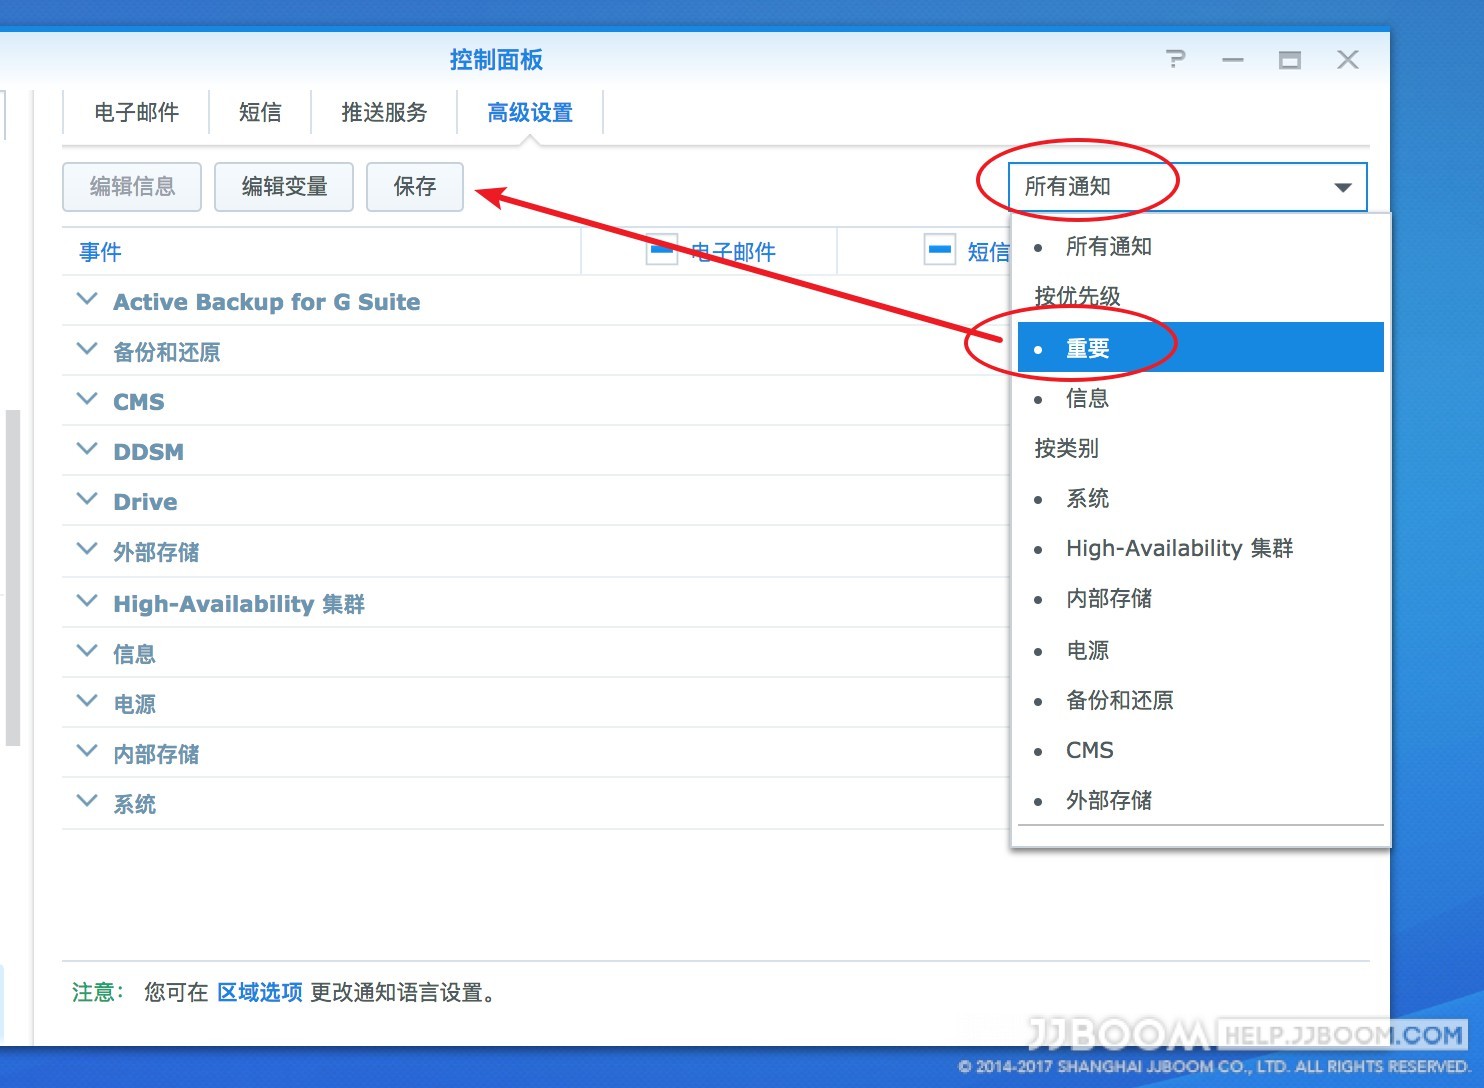The image size is (1484, 1088).
Task: Toggle the 电子邮件 column header checkbox
Action: [662, 250]
